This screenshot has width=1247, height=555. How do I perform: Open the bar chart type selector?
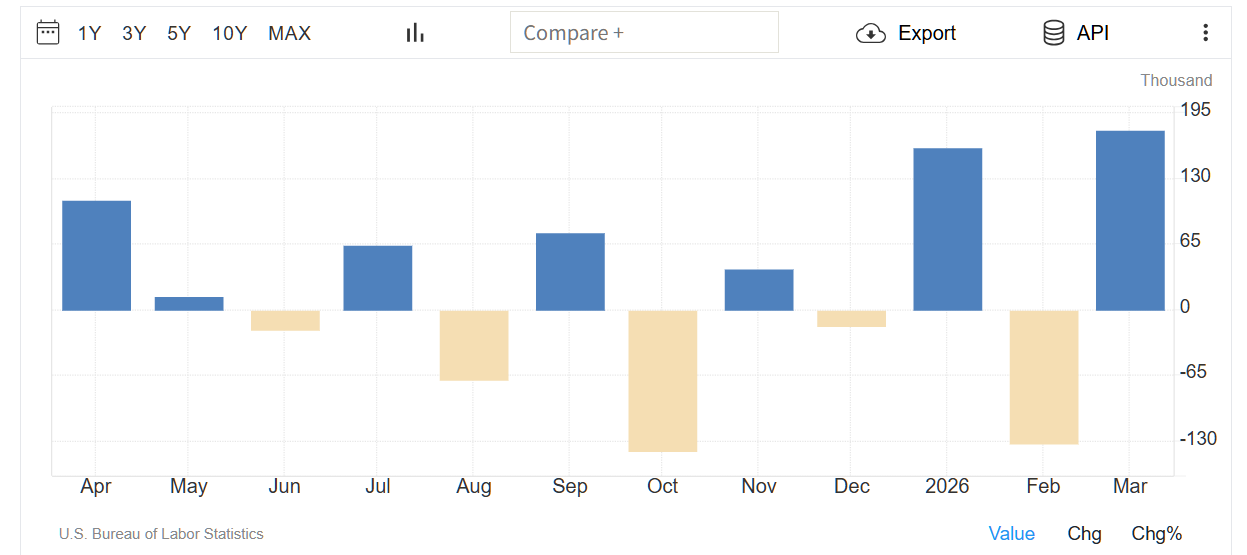(415, 33)
